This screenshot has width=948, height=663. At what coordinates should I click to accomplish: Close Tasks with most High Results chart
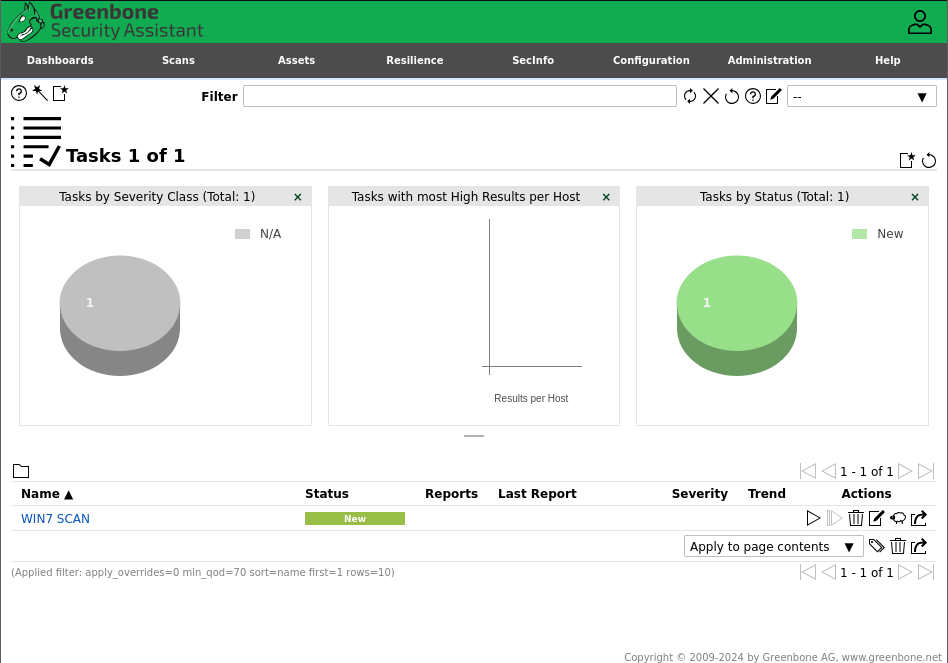(606, 197)
